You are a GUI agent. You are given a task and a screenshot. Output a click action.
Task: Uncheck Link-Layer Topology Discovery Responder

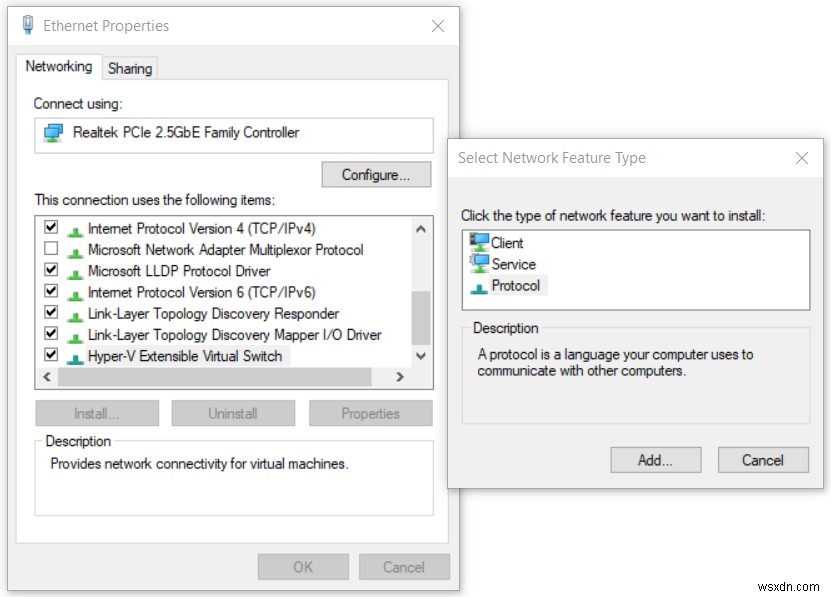pos(51,312)
